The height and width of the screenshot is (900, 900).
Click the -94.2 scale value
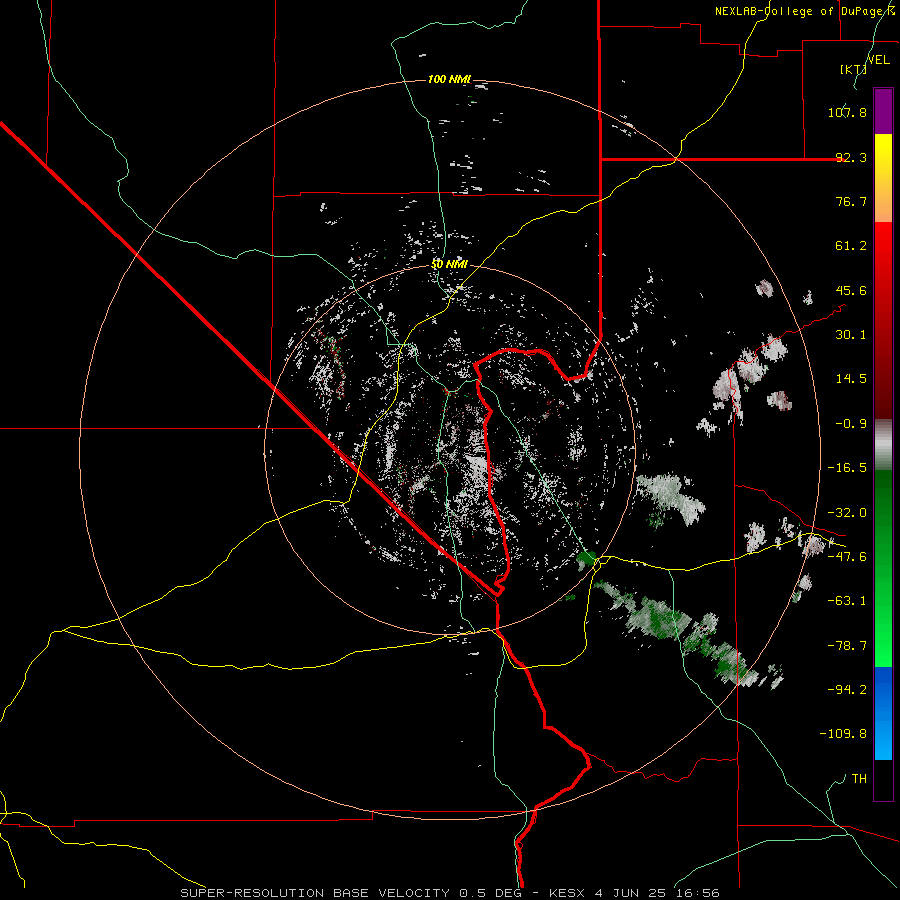click(847, 689)
